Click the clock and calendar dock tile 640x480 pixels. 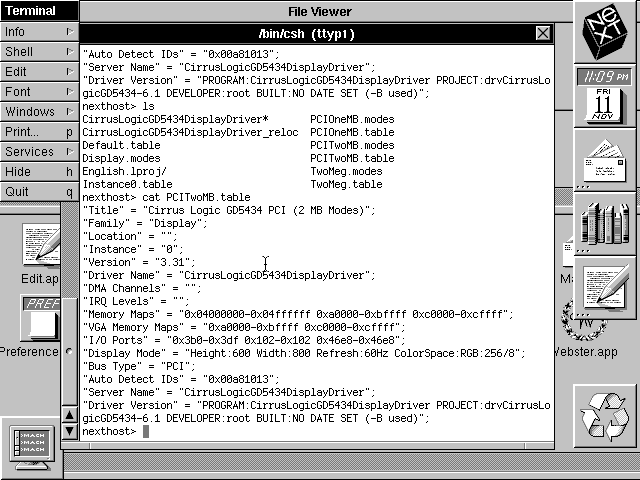pyautogui.click(x=605, y=96)
